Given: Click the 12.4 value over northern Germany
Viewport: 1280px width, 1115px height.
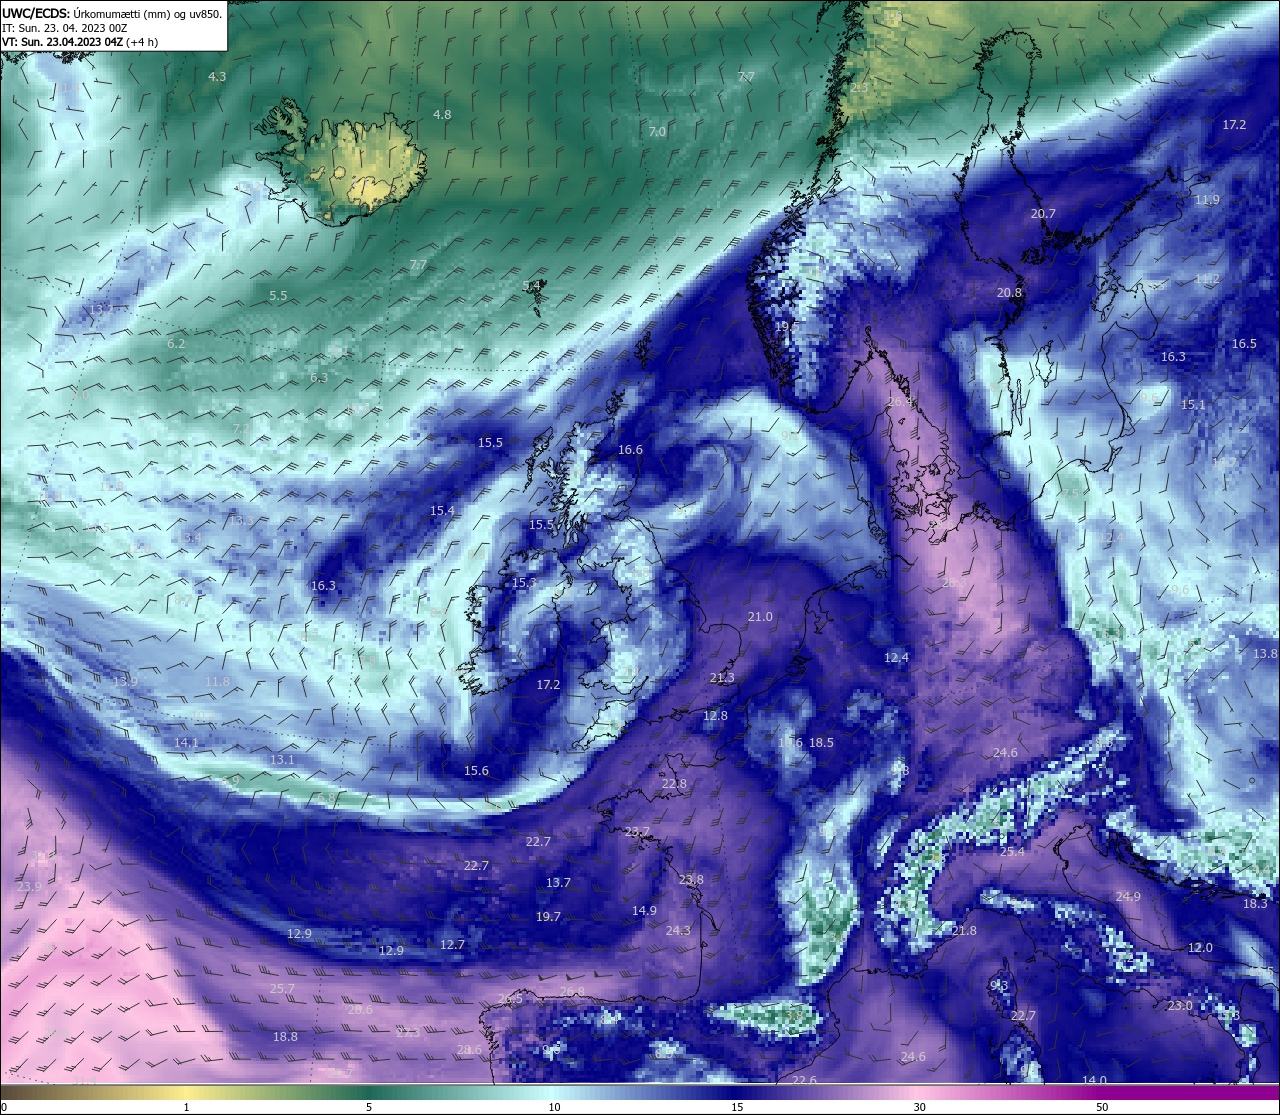Looking at the screenshot, I should coord(896,658).
